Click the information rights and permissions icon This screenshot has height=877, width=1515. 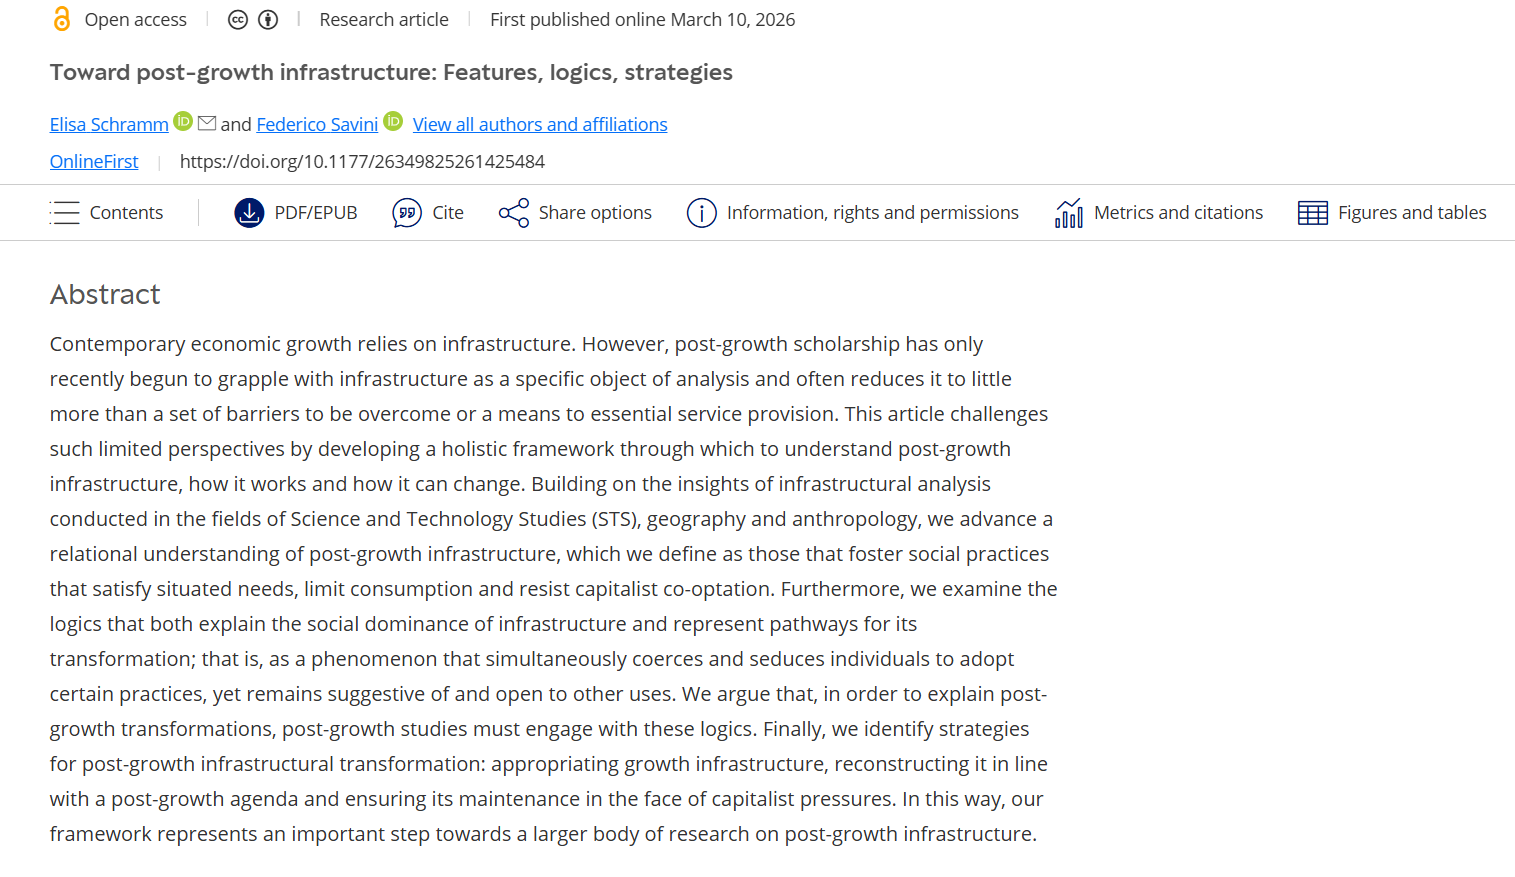click(702, 212)
